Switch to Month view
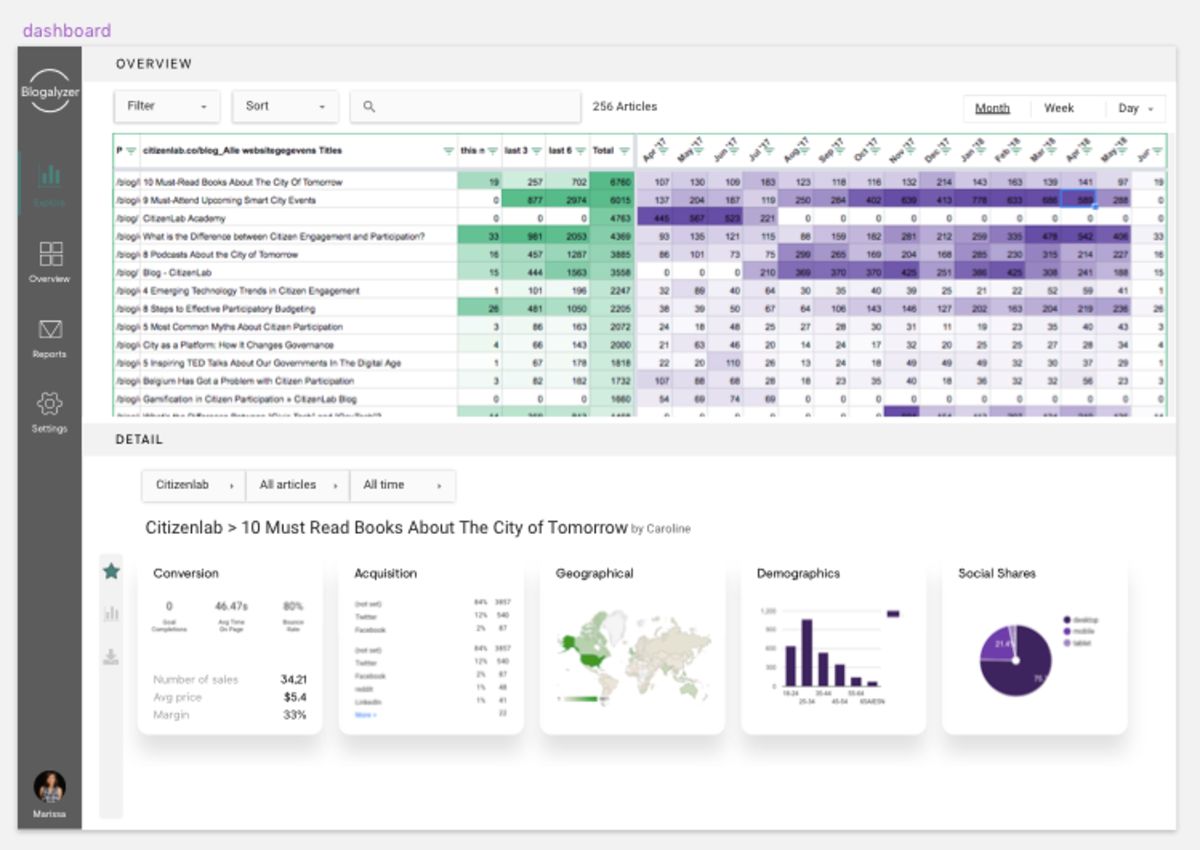The height and width of the screenshot is (850, 1200). click(992, 108)
